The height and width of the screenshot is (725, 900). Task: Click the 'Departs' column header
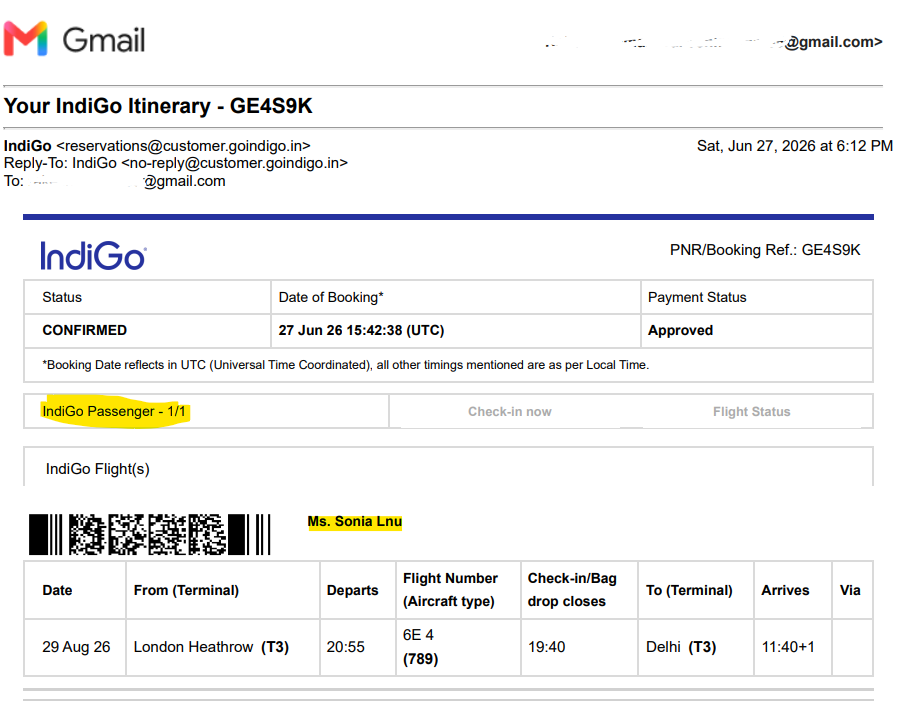click(x=352, y=590)
